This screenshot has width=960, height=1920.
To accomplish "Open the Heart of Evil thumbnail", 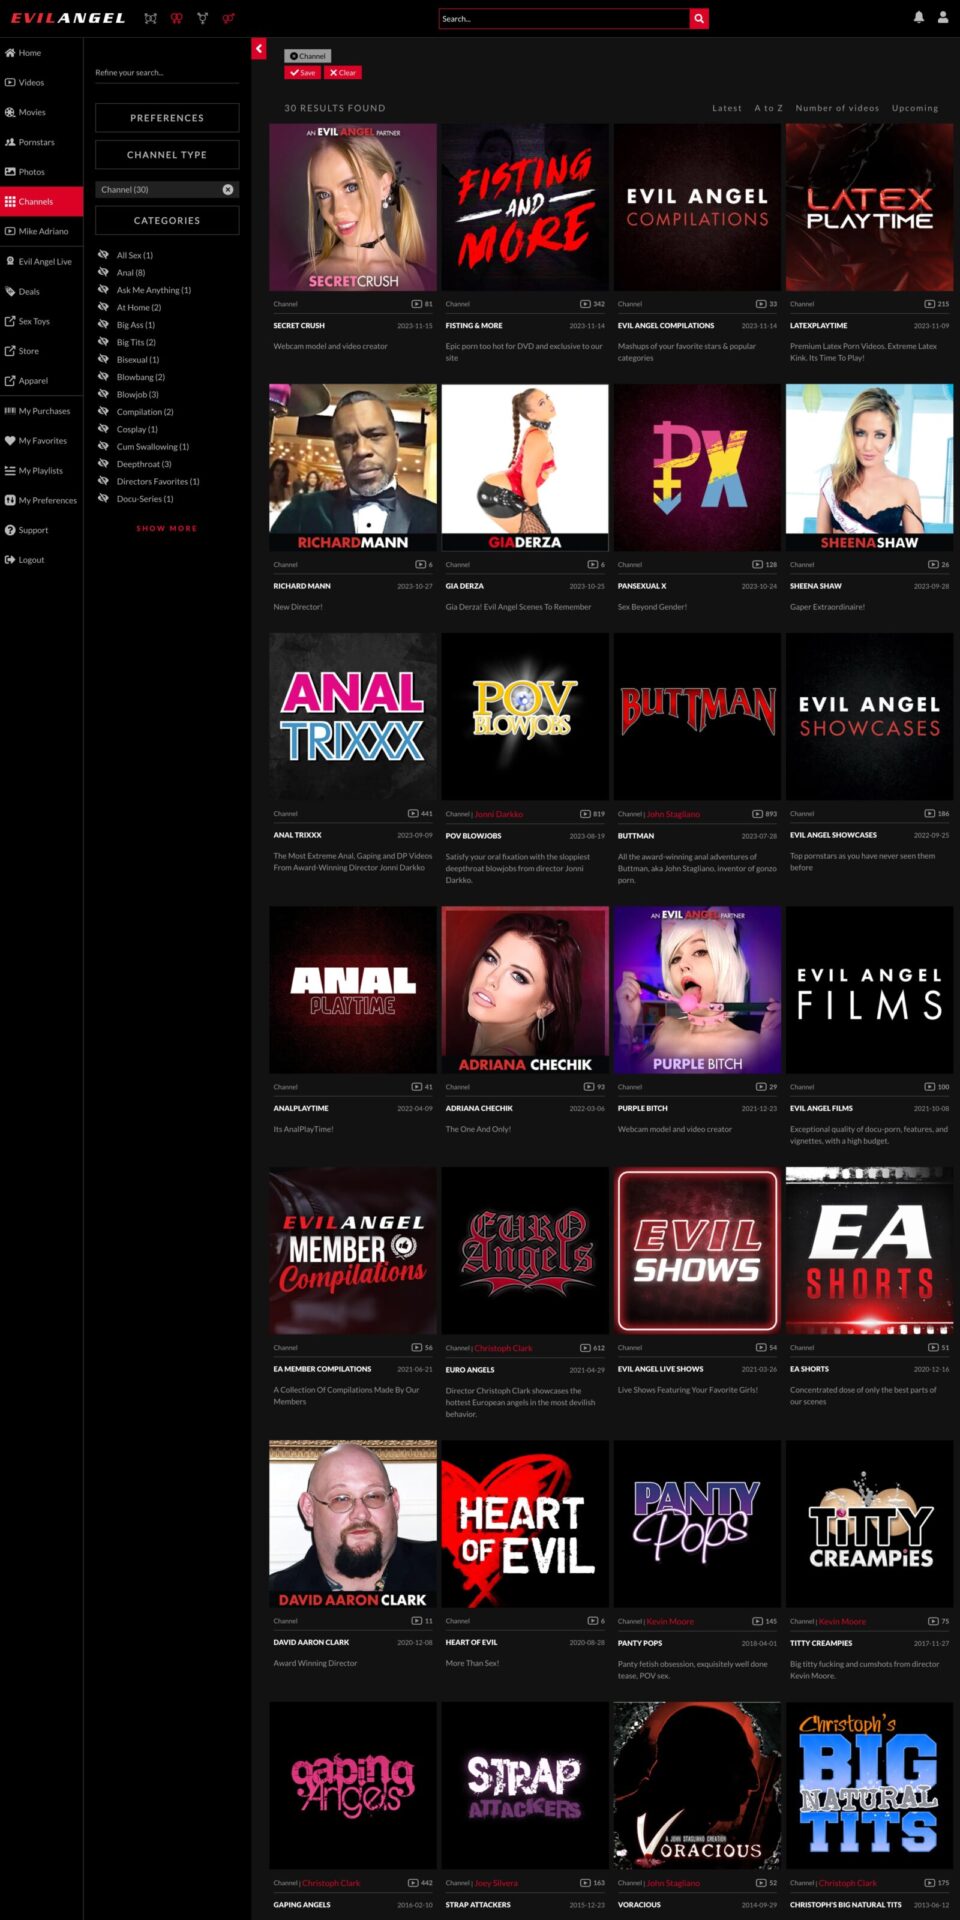I will coord(525,1524).
